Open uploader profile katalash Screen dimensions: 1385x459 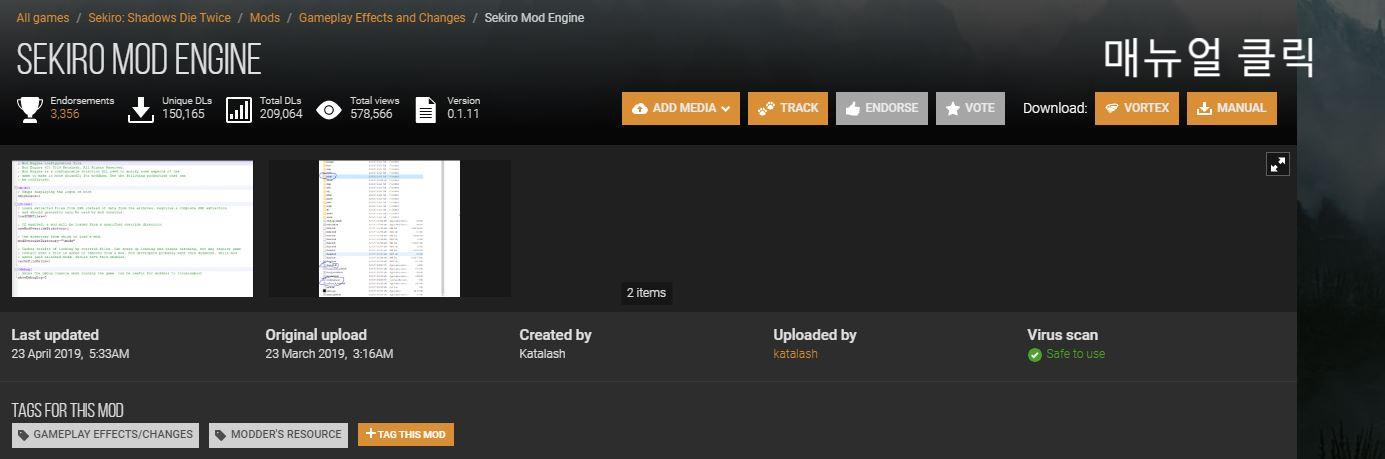795,354
